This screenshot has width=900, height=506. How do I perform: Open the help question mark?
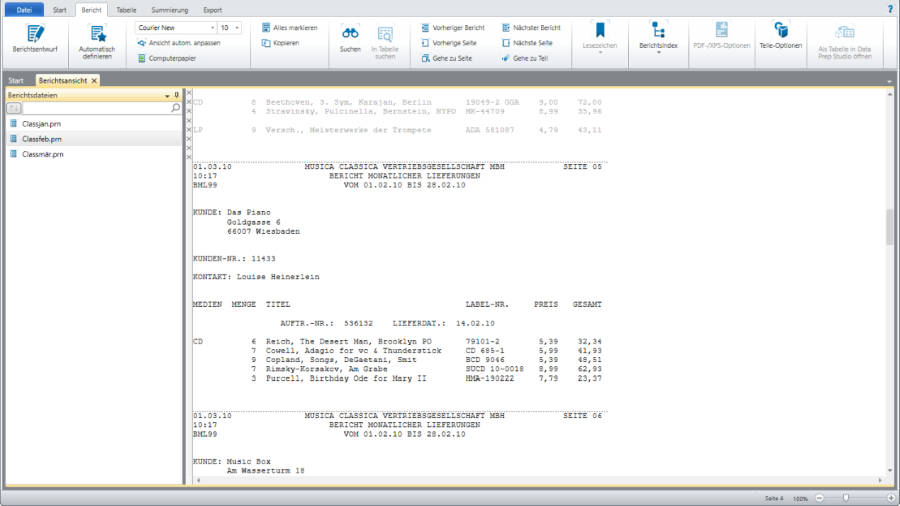890,9
